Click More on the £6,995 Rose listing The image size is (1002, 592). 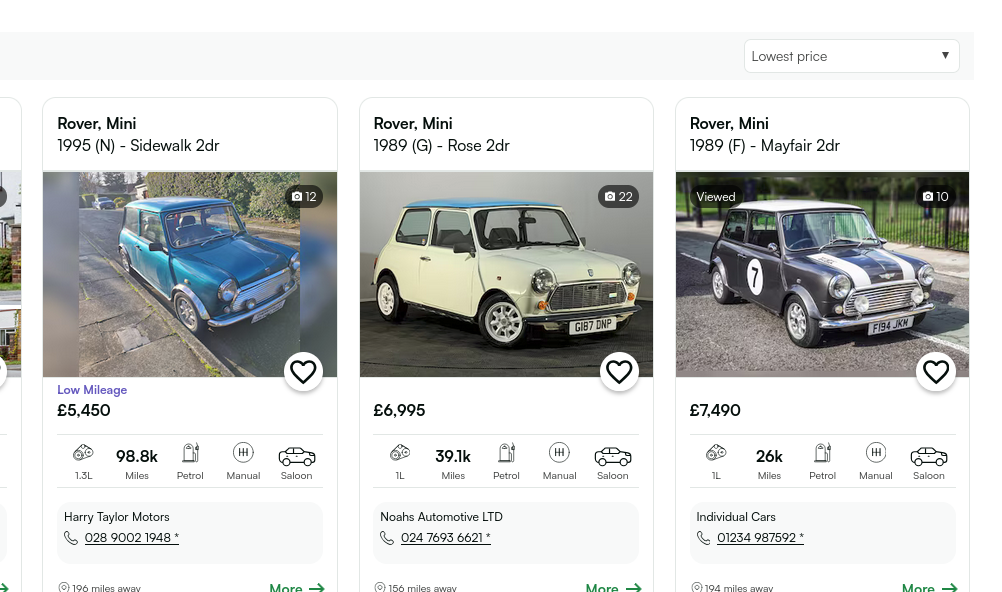pyautogui.click(x=613, y=588)
